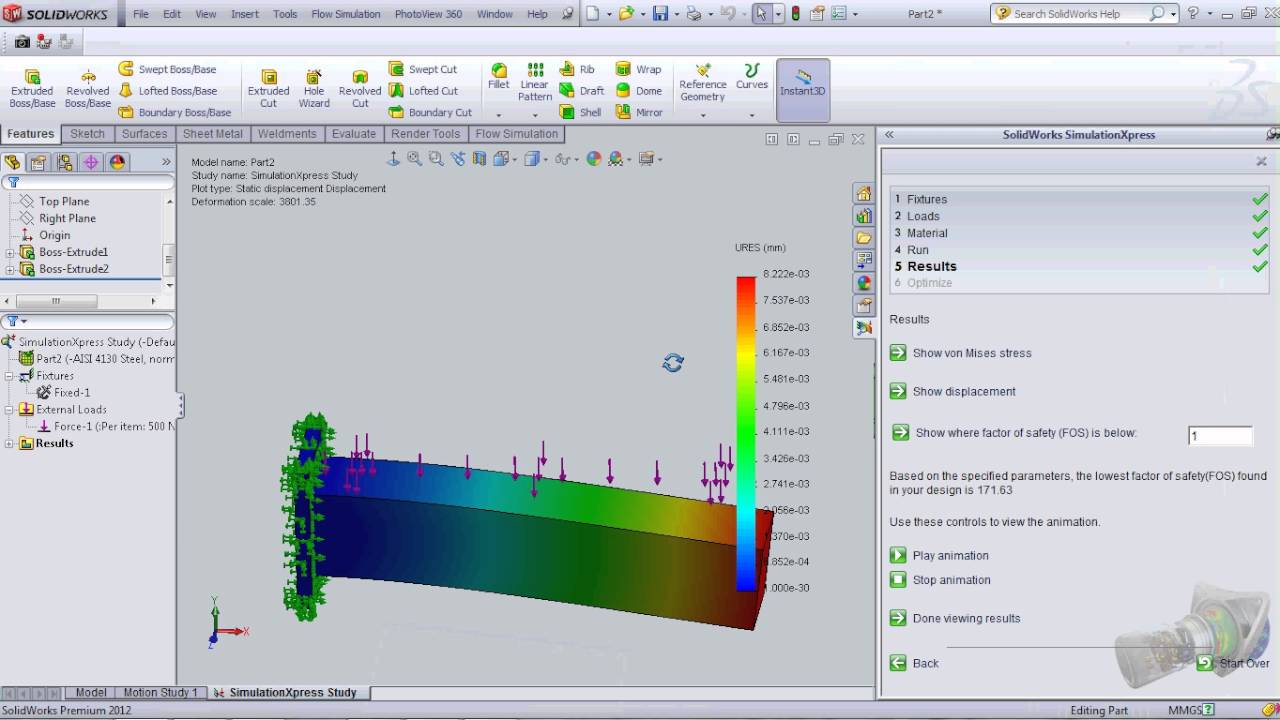The height and width of the screenshot is (720, 1280).
Task: Use the Rib tool
Action: pos(577,69)
